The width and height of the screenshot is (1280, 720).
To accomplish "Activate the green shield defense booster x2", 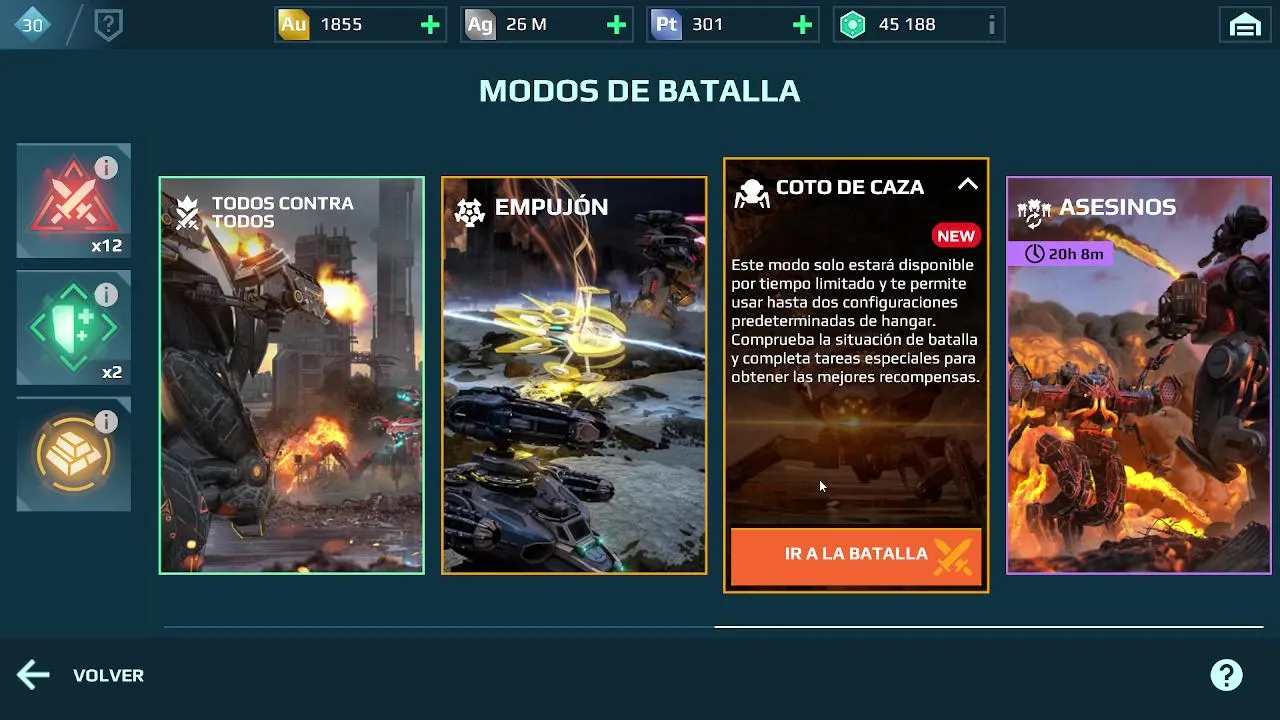I will pos(73,328).
